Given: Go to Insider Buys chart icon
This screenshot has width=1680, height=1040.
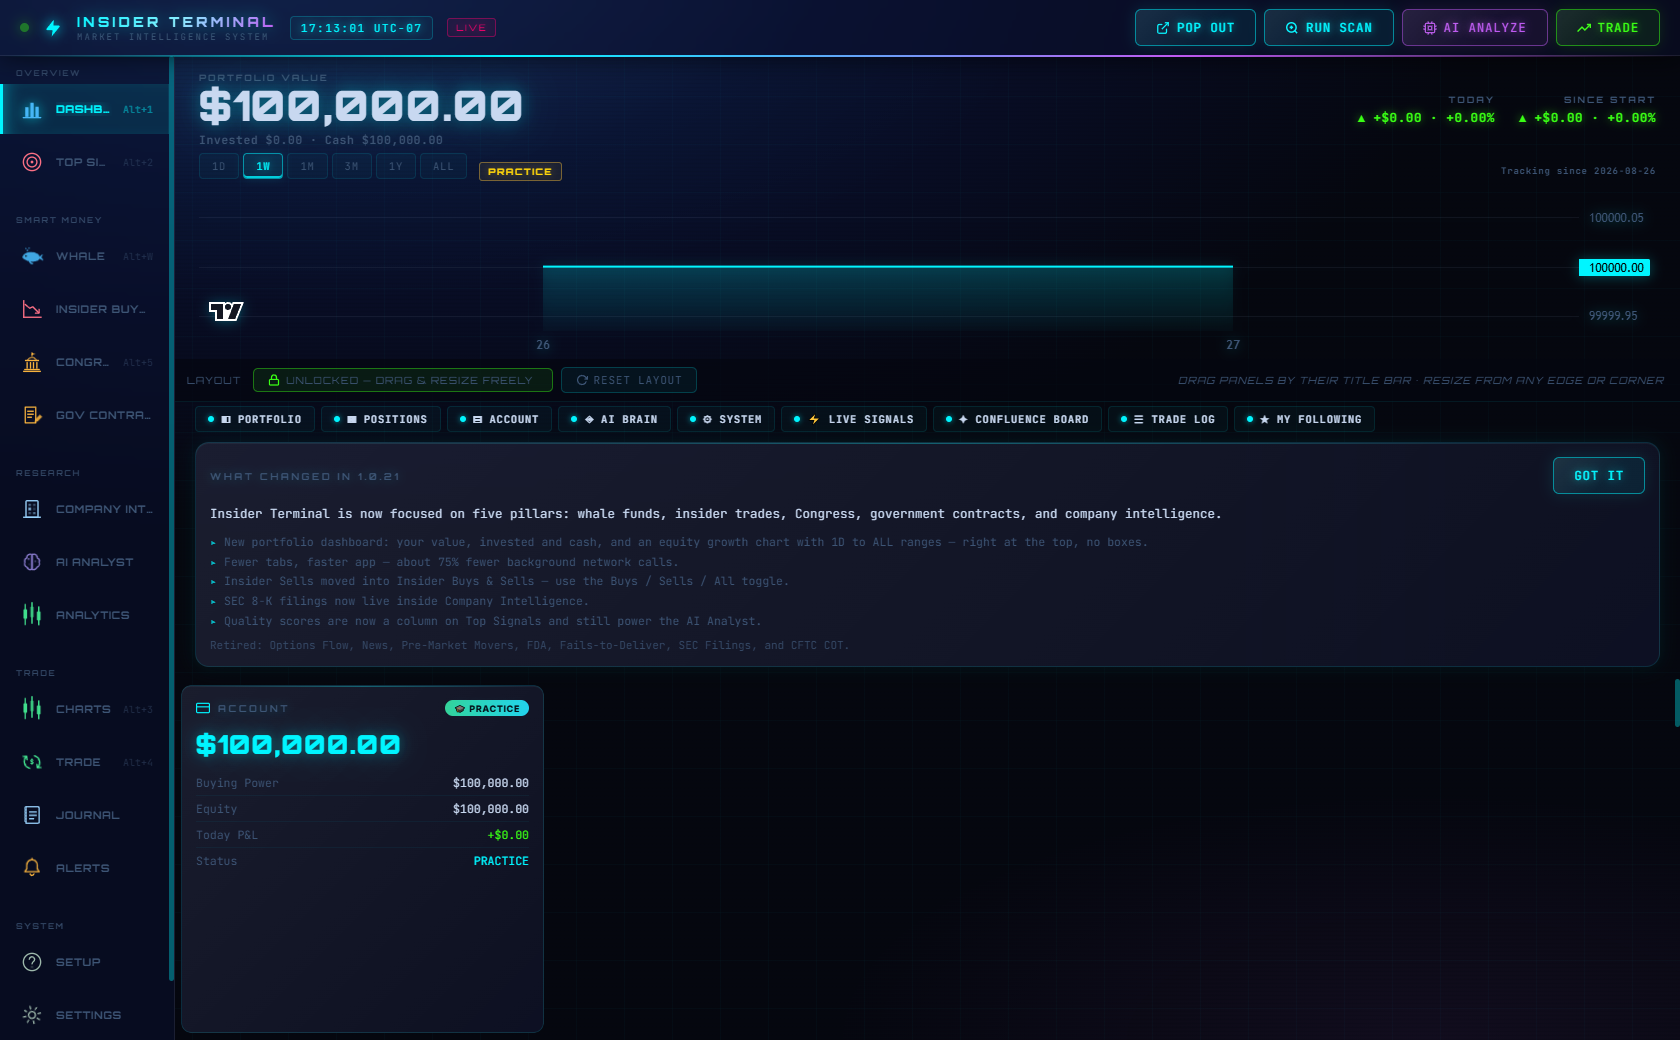Looking at the screenshot, I should (32, 309).
